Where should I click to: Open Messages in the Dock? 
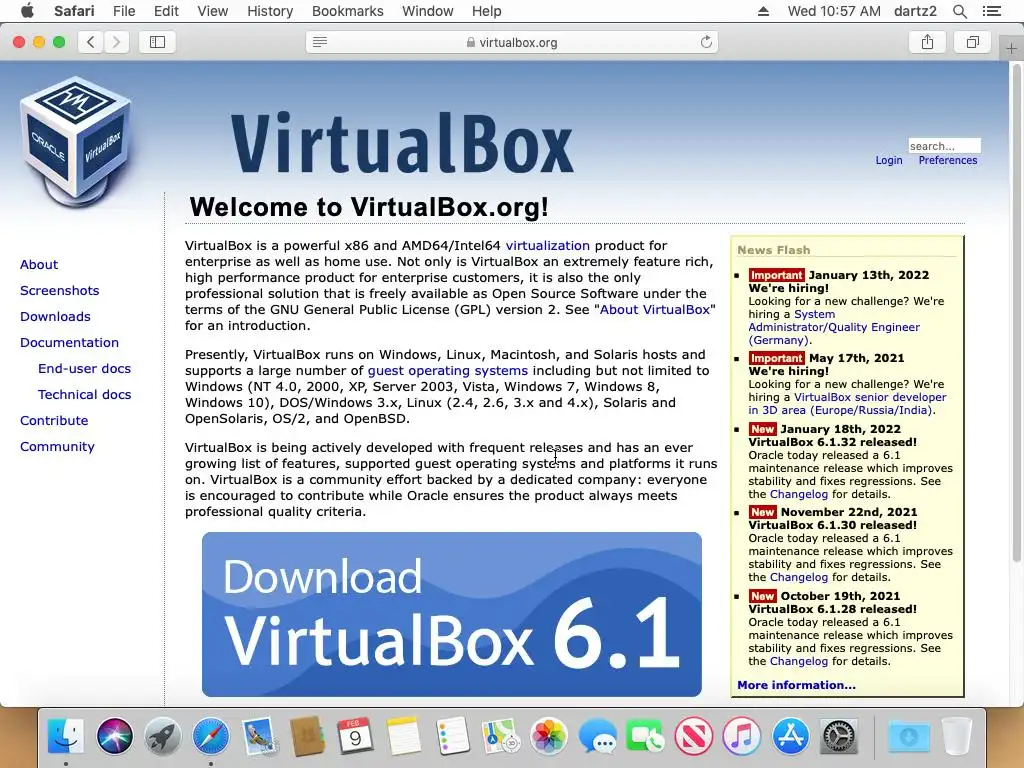point(597,736)
